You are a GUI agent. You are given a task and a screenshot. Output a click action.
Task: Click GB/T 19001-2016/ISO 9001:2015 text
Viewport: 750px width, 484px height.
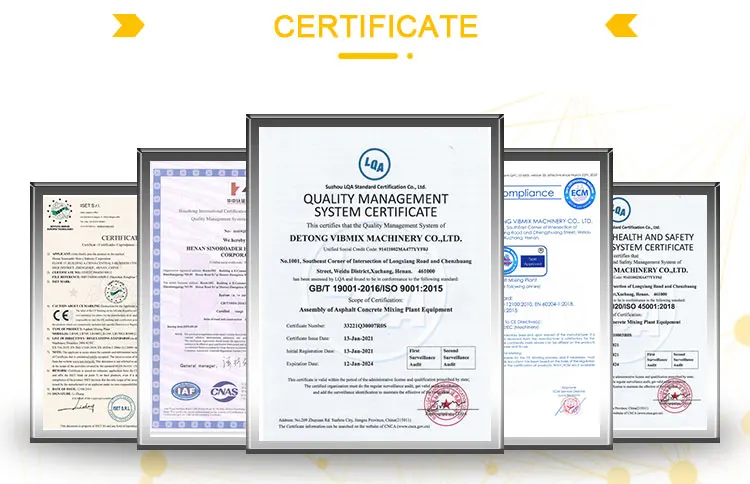376,288
